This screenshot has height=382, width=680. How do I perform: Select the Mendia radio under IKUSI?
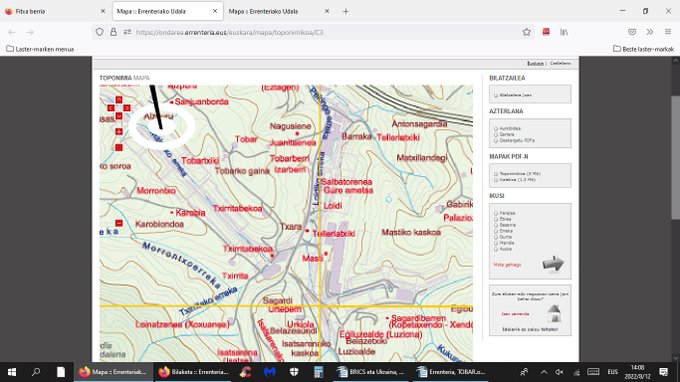point(496,243)
